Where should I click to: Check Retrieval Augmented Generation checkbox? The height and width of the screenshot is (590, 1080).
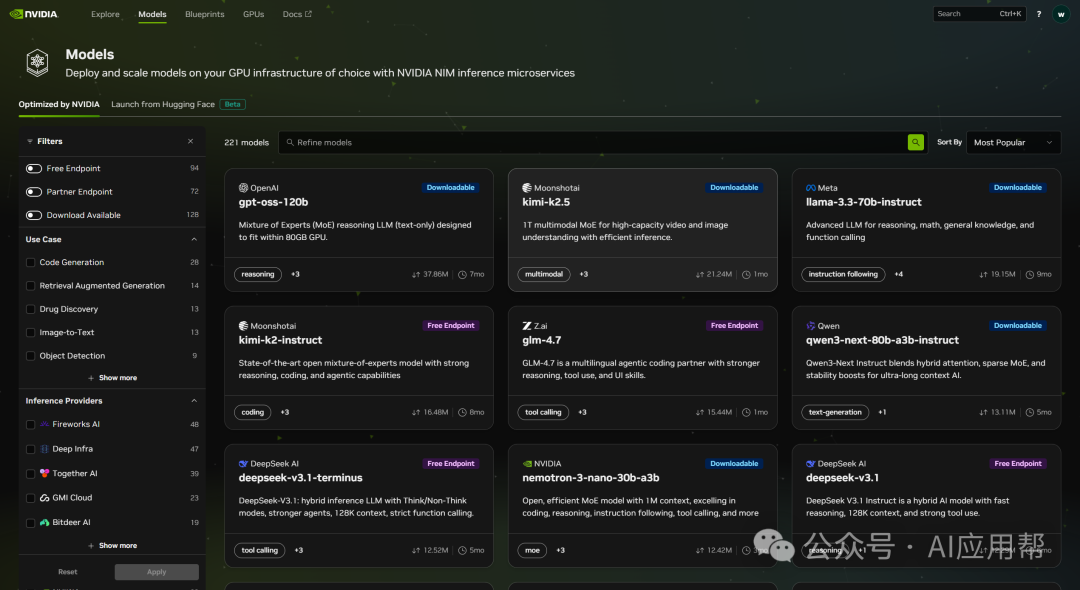pos(30,286)
